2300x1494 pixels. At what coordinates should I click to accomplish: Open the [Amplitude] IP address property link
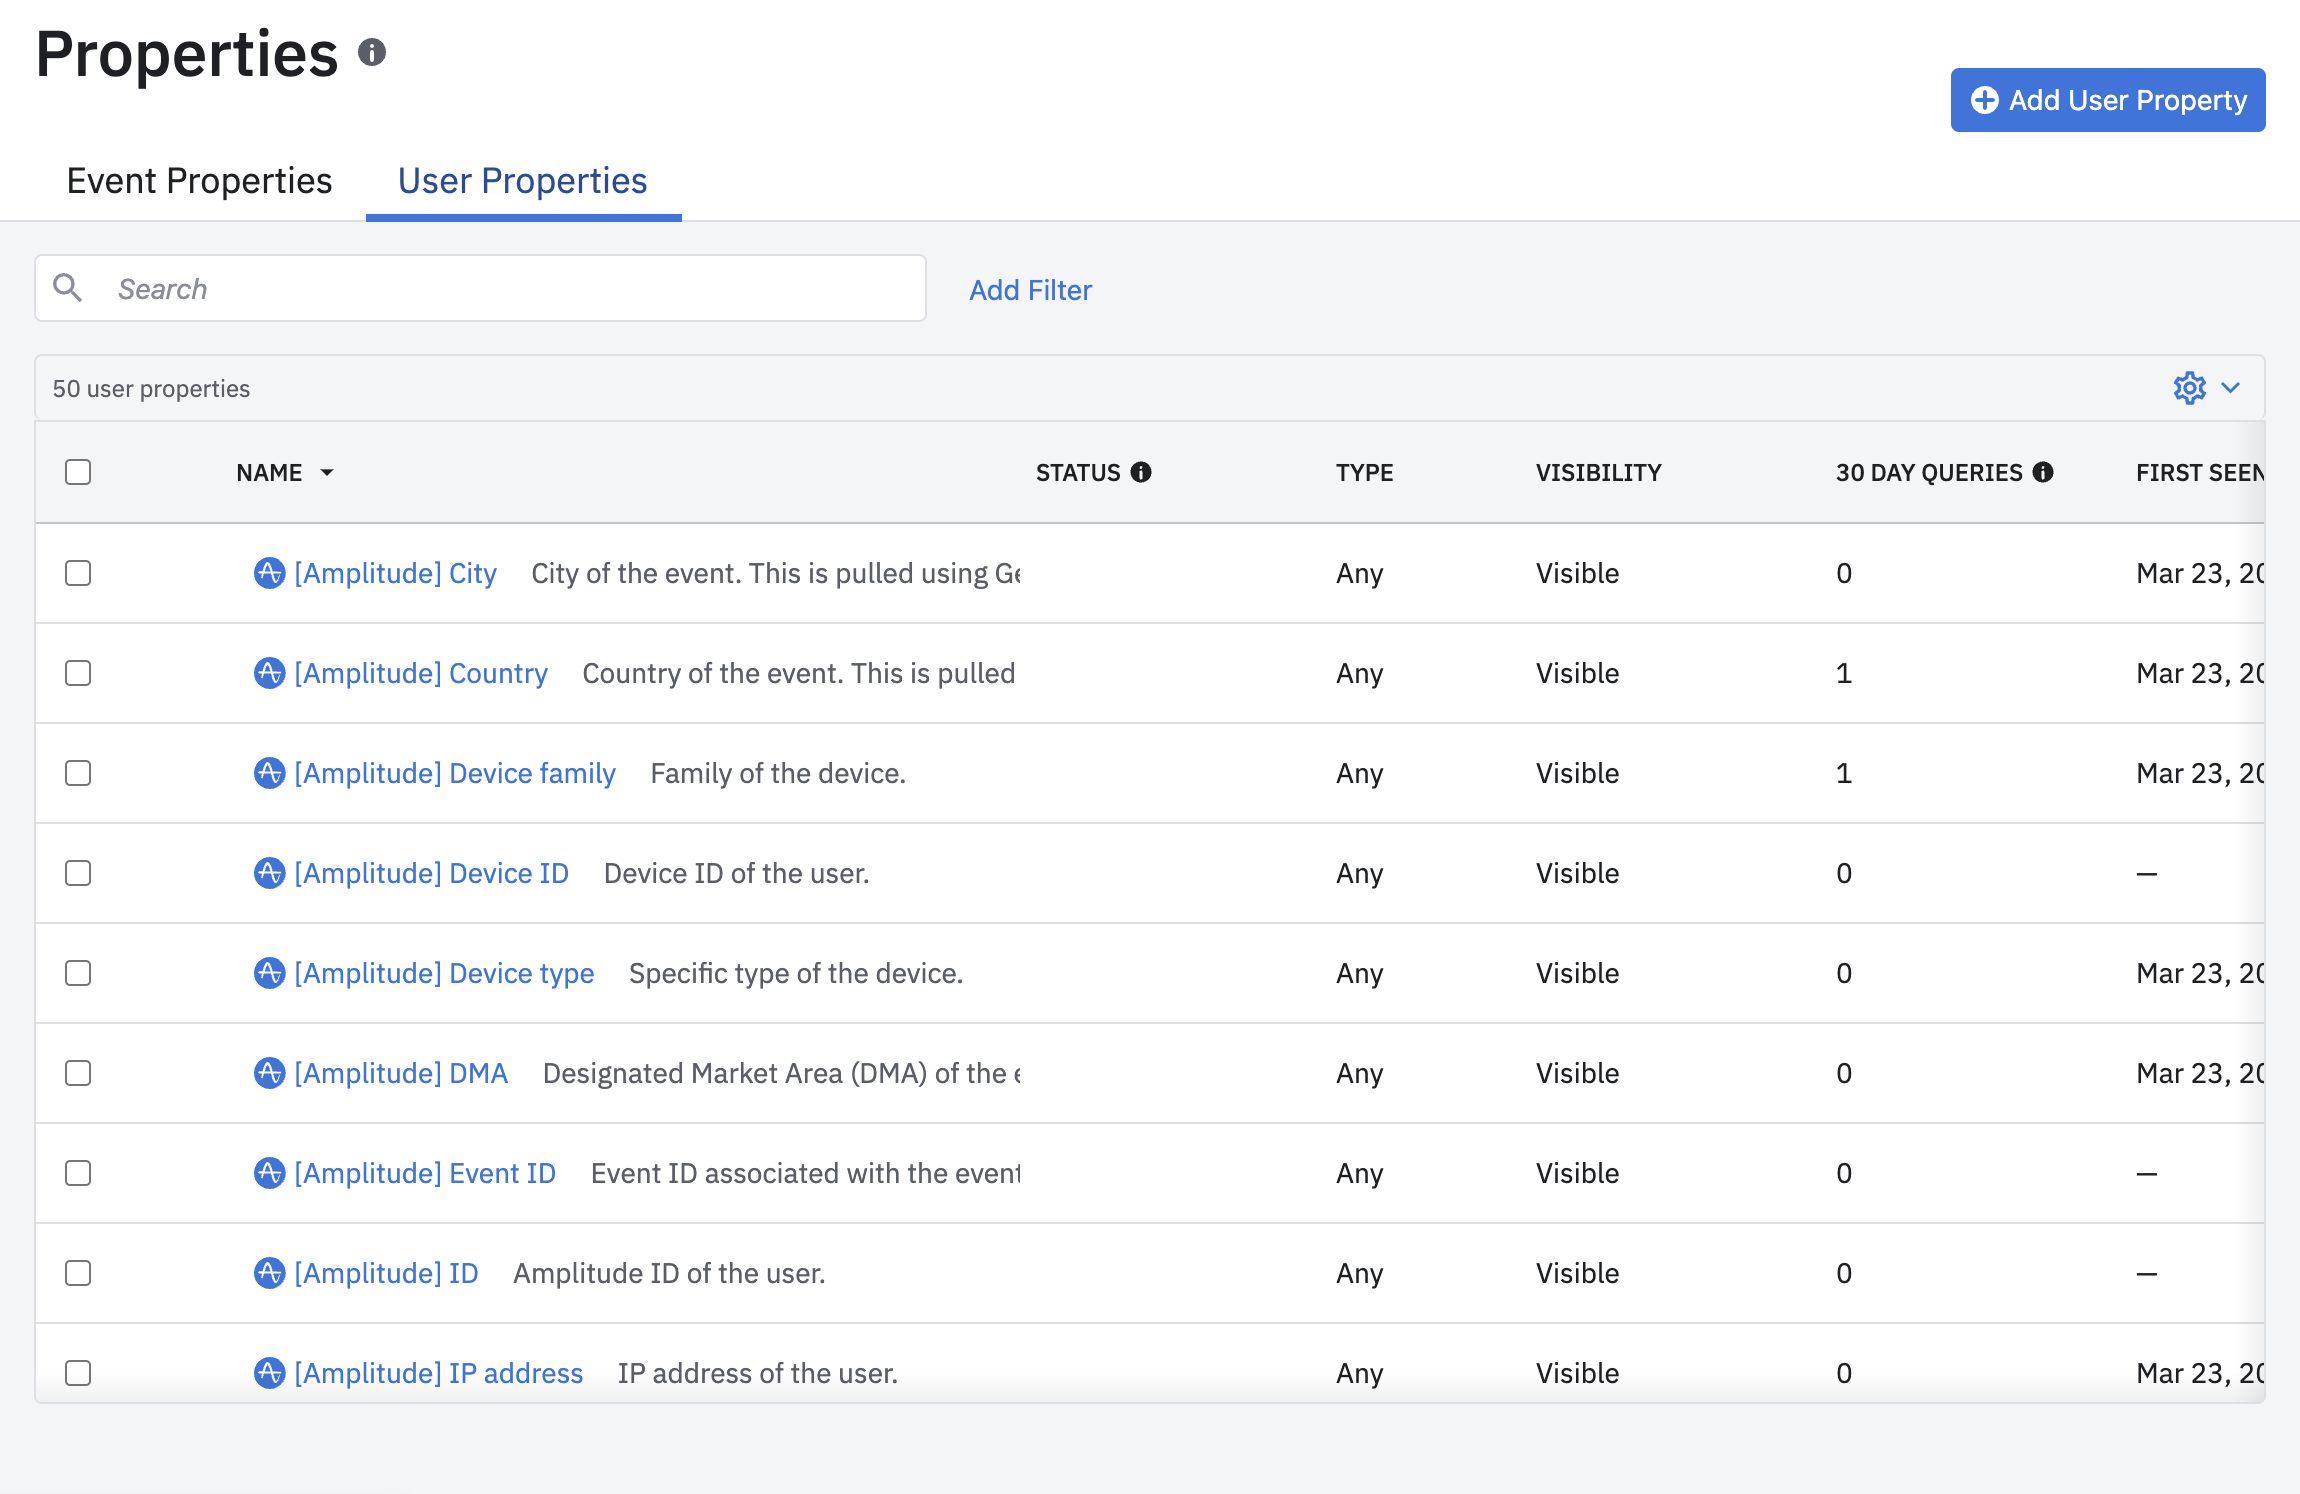click(438, 1373)
